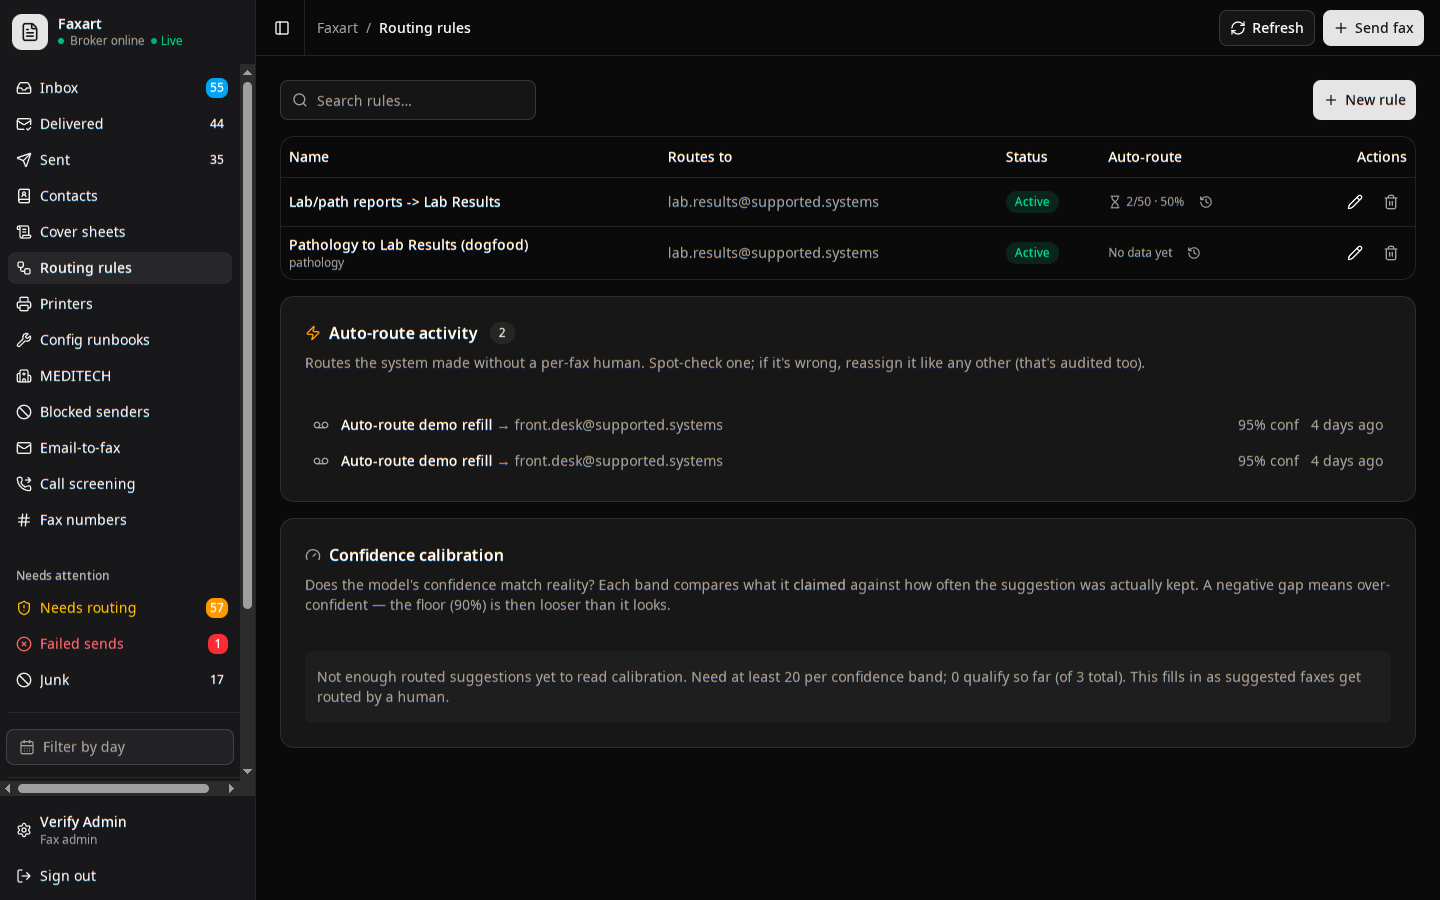The image size is (1440, 900).
Task: Click horizontal scrollbar left arrow
Action: pos(8,789)
